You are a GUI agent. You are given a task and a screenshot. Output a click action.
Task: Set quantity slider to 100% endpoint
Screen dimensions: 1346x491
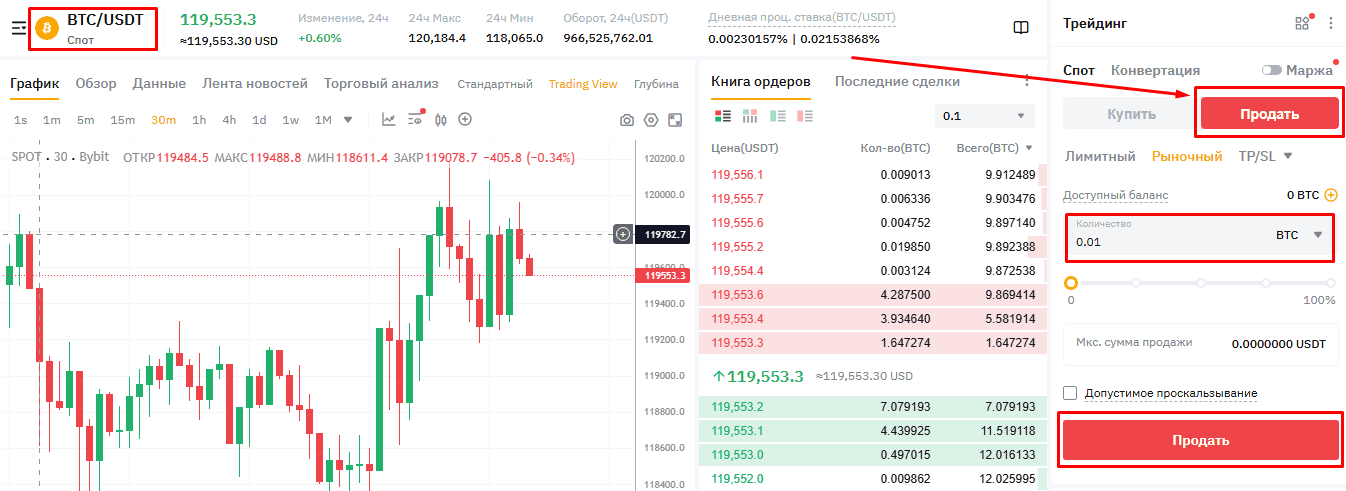1331,283
